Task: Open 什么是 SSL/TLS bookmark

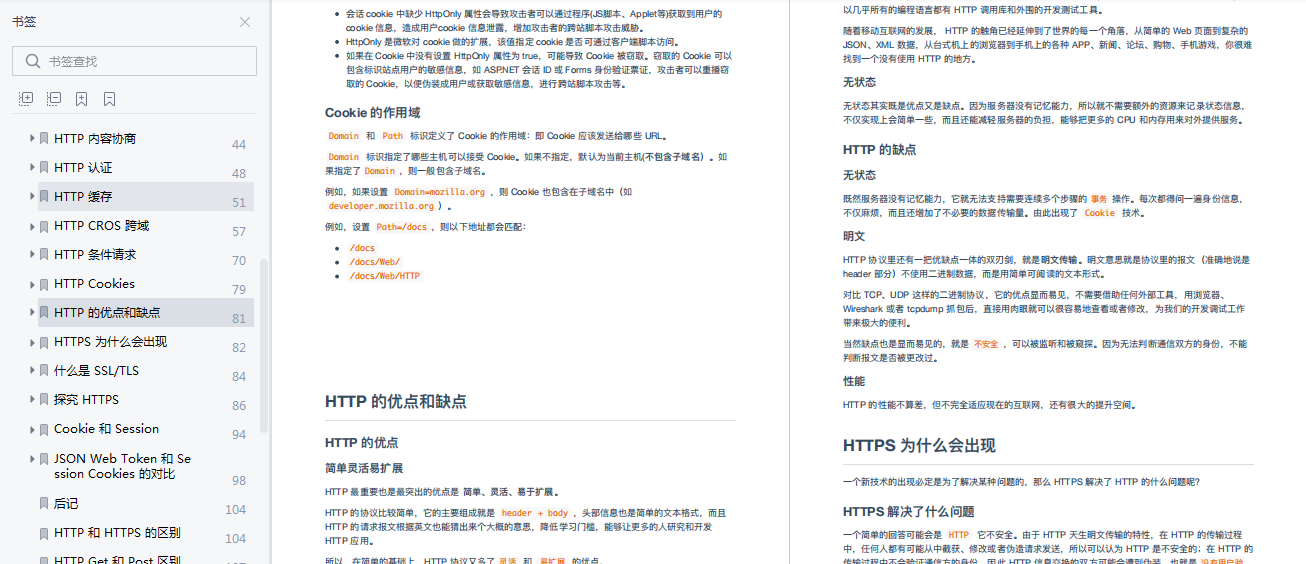Action: click(96, 370)
